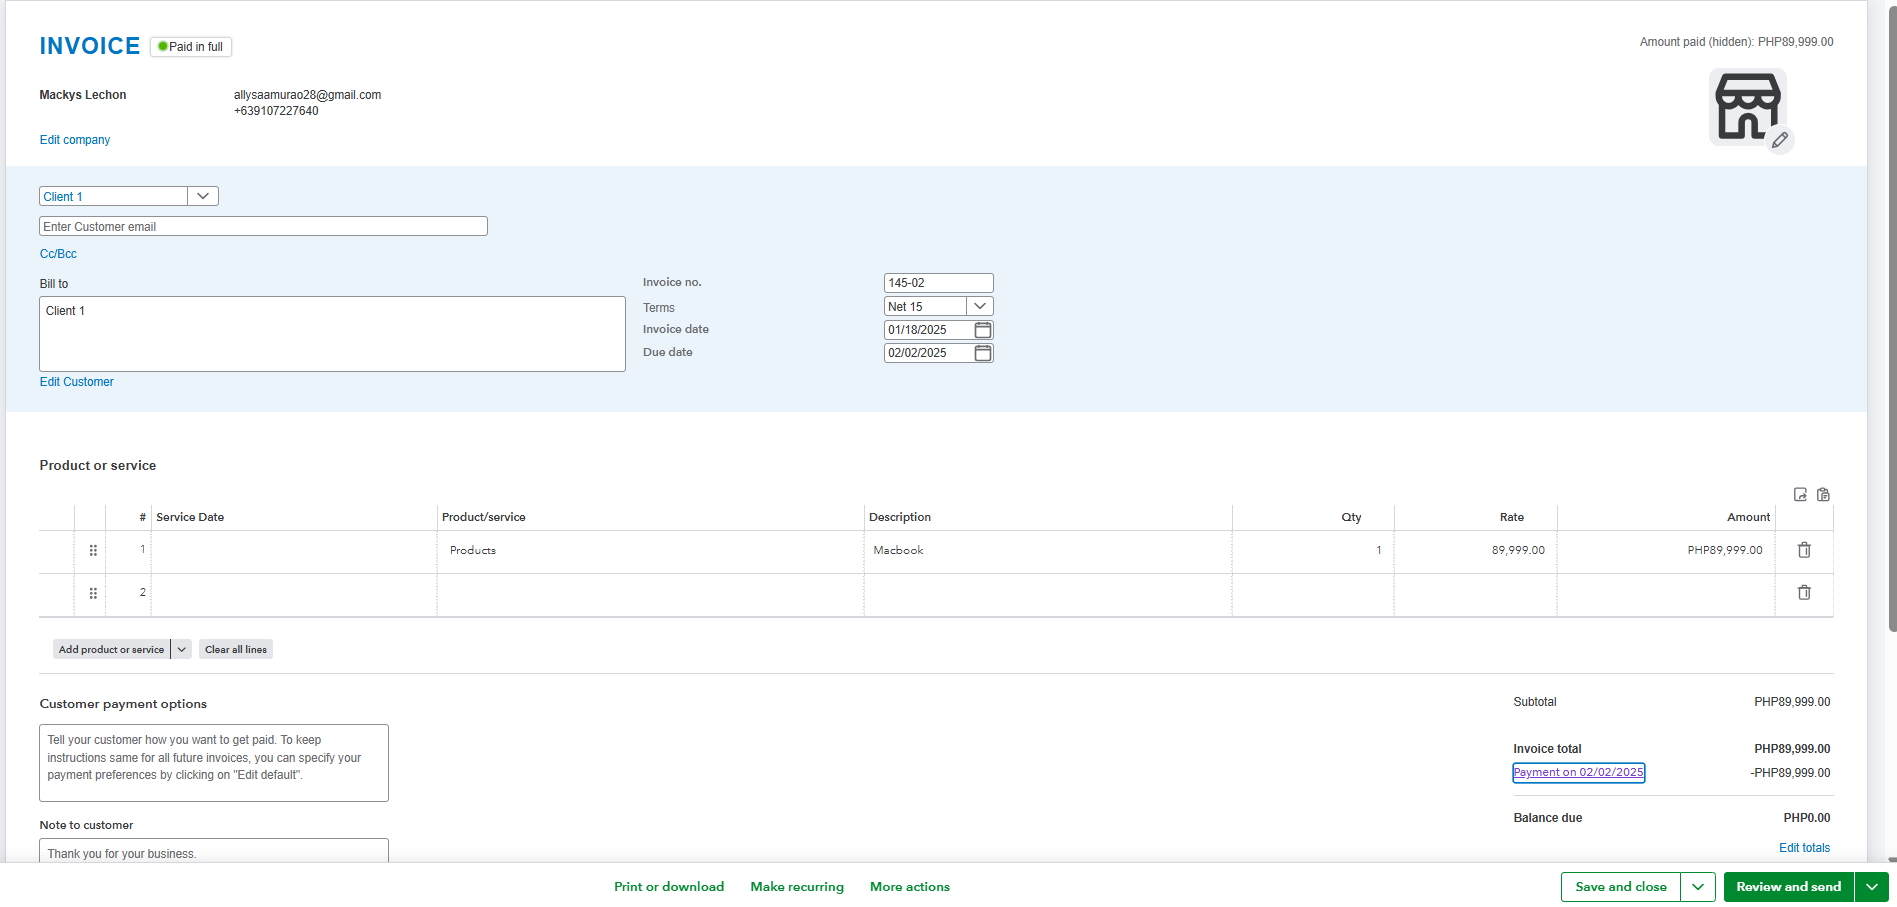Click the Edit totals link

click(1804, 848)
